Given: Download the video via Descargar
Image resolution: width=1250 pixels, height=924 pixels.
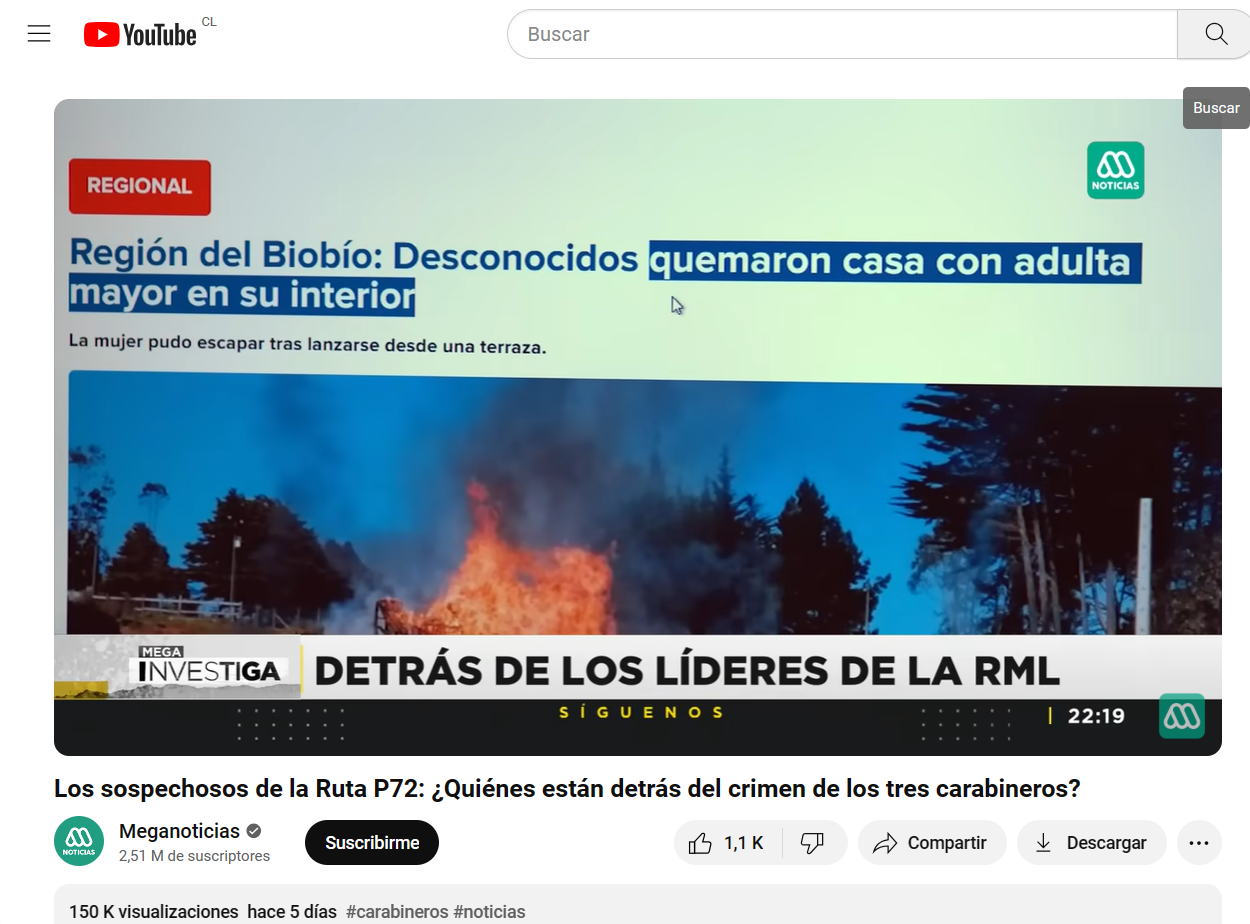Looking at the screenshot, I should 1091,843.
